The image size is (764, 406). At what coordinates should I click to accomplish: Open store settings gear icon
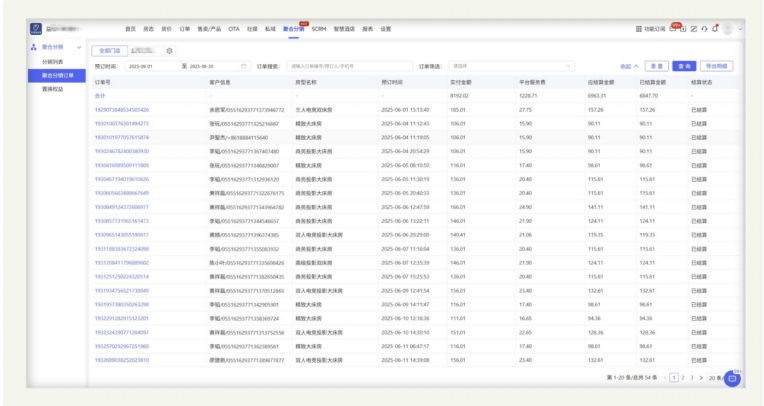170,51
